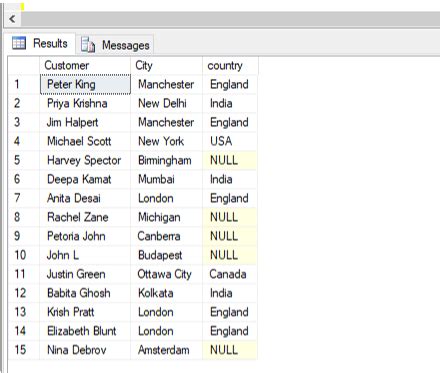The image size is (444, 373).
Task: Click London city in Anita Desai row
Action: [x=166, y=198]
